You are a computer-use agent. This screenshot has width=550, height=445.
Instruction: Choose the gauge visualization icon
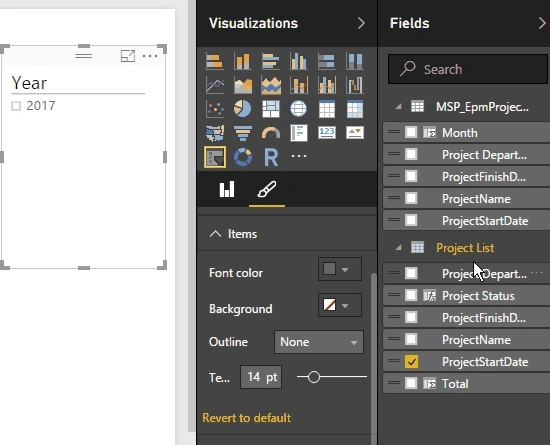click(271, 133)
